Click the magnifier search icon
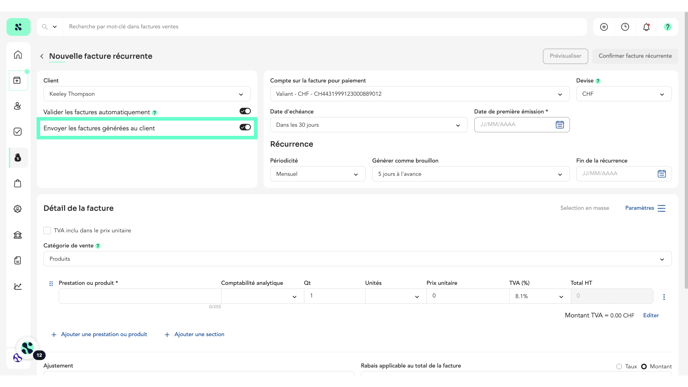688x387 pixels. 45,27
